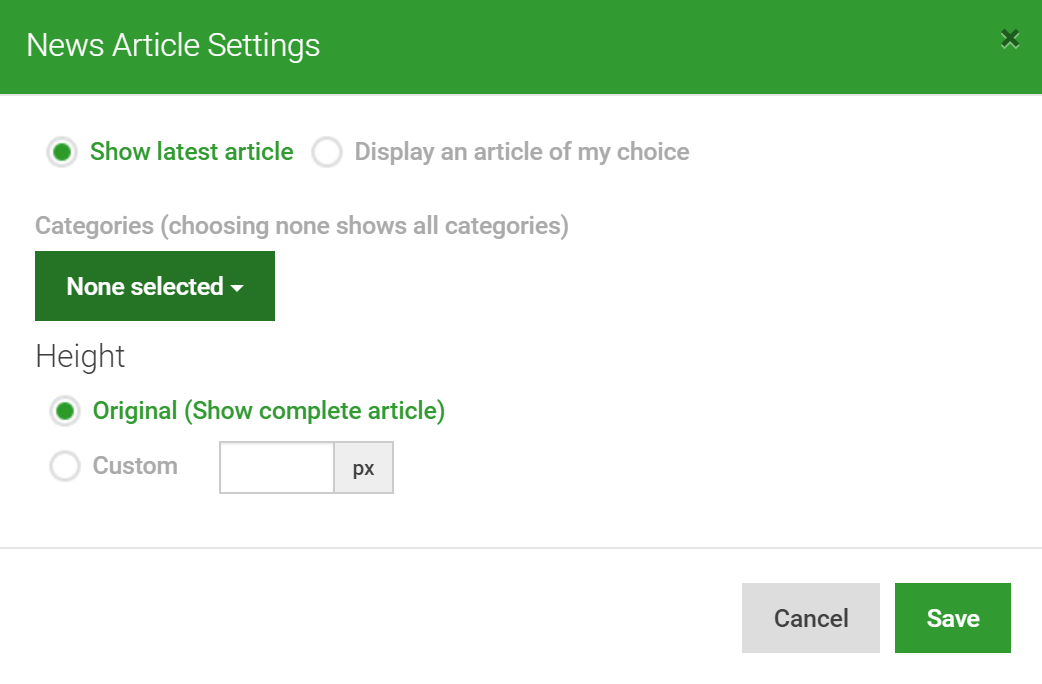The height and width of the screenshot is (684, 1042).
Task: Open the None selected categories dropdown
Action: 155,286
